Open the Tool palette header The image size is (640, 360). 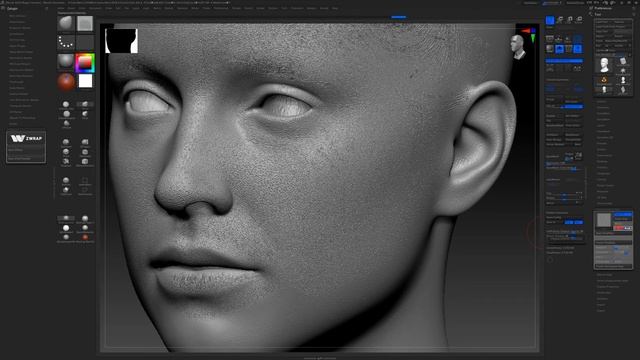click(598, 14)
